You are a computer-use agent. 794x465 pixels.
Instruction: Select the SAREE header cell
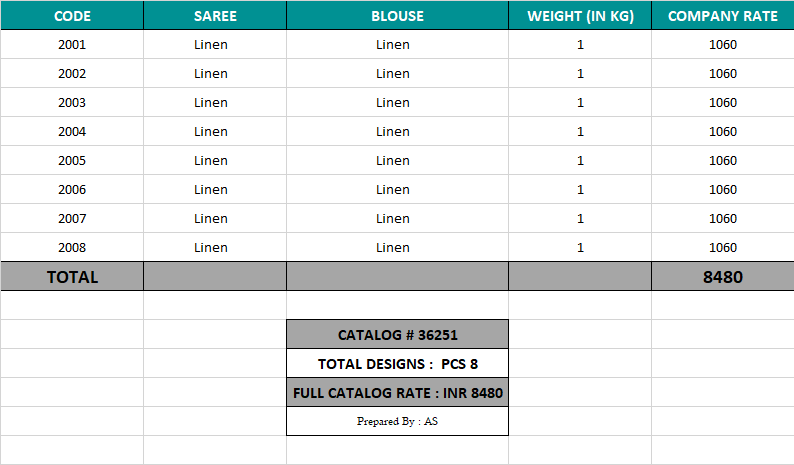click(x=215, y=16)
